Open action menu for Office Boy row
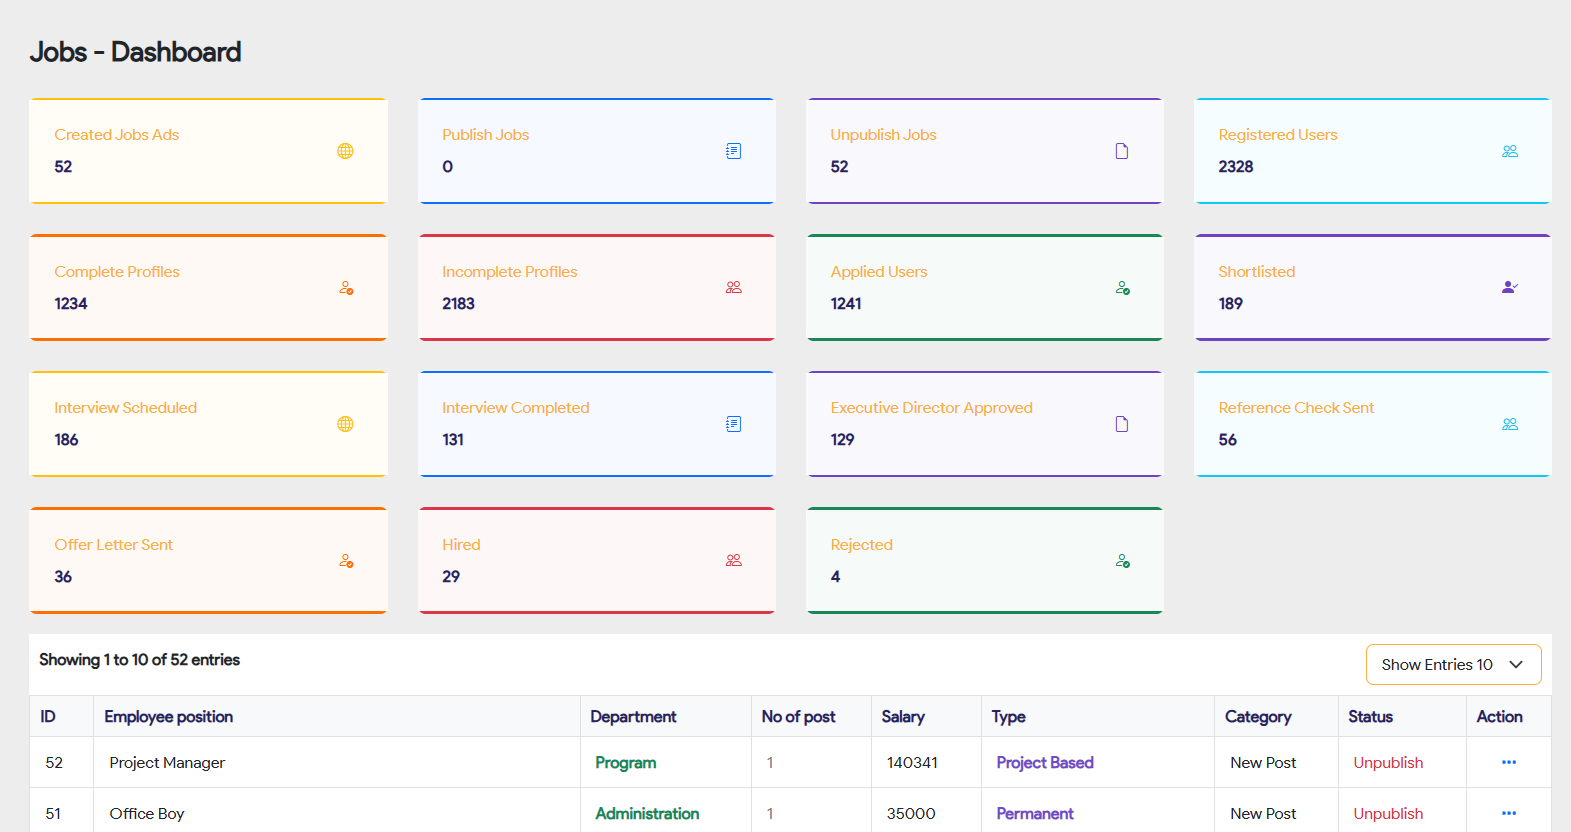The image size is (1571, 832). click(x=1508, y=814)
